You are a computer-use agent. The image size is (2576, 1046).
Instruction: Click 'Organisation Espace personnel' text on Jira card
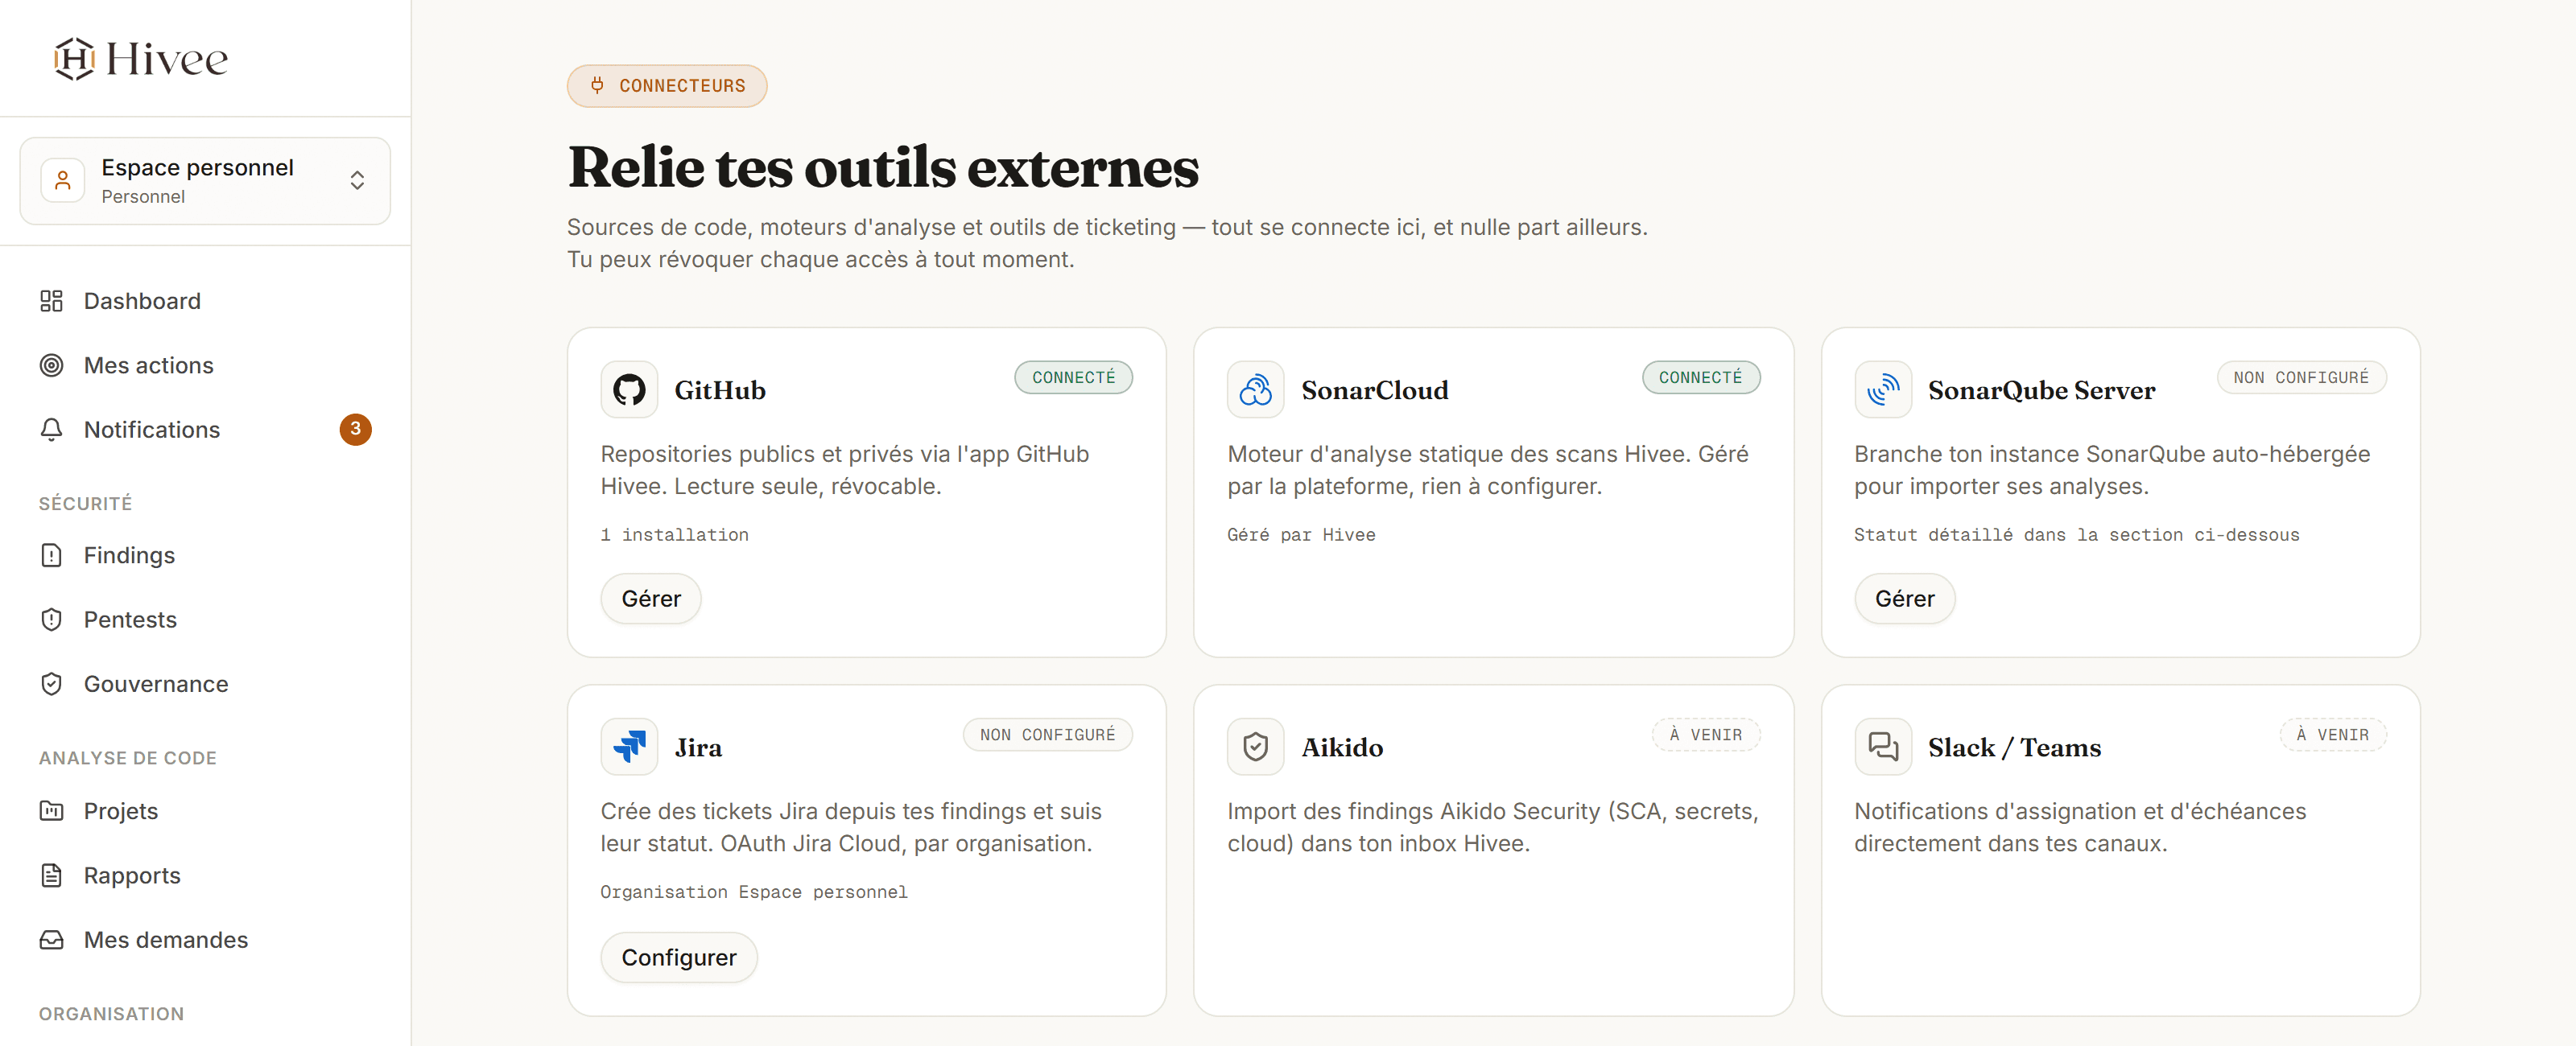pos(753,892)
